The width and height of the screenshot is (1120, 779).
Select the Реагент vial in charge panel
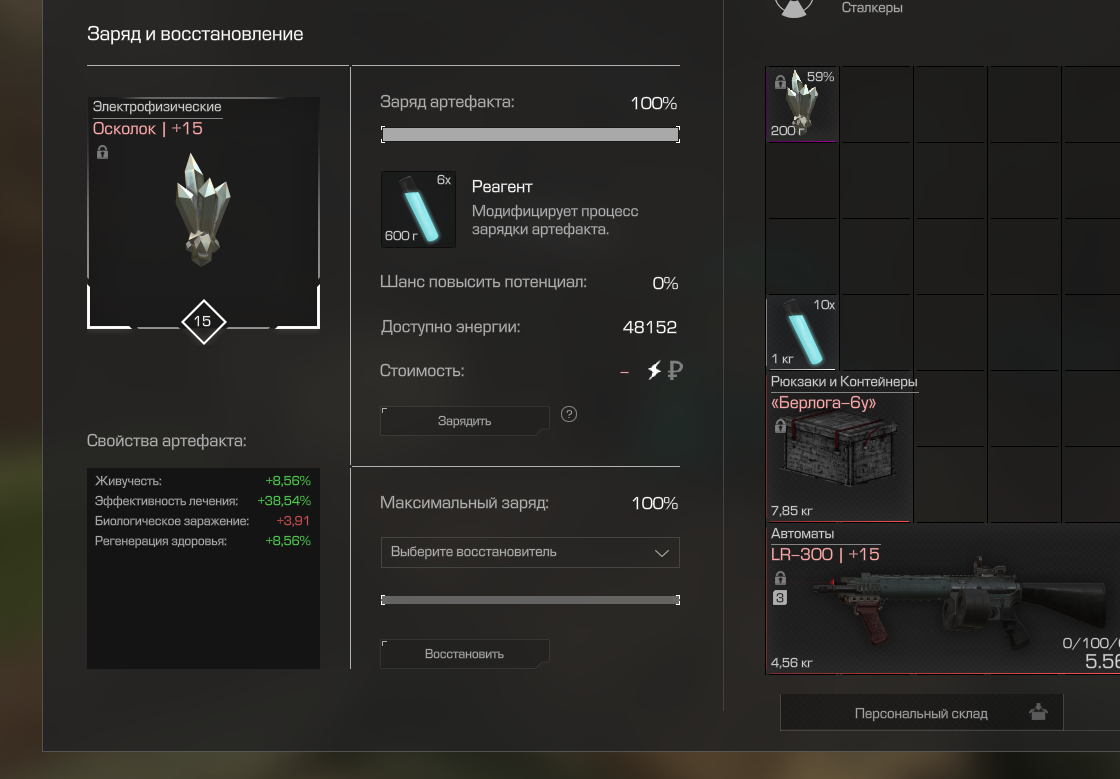[x=419, y=209]
